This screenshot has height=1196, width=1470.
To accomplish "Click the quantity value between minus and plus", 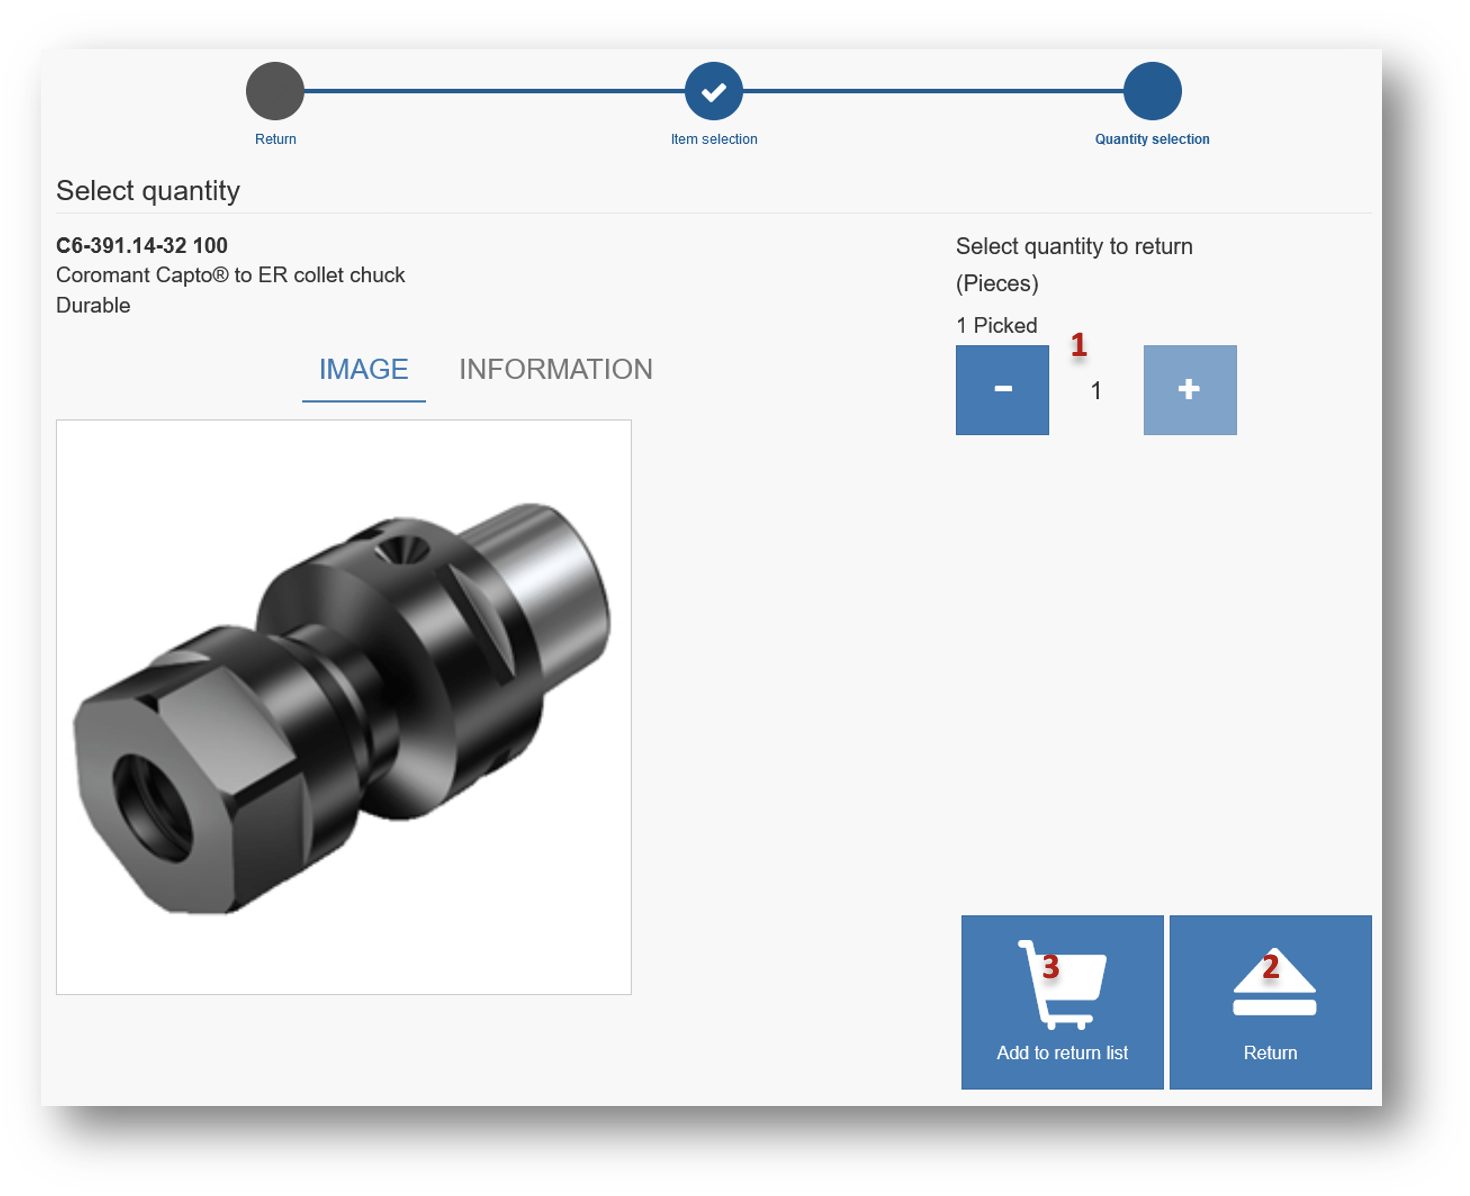I will [x=1096, y=391].
